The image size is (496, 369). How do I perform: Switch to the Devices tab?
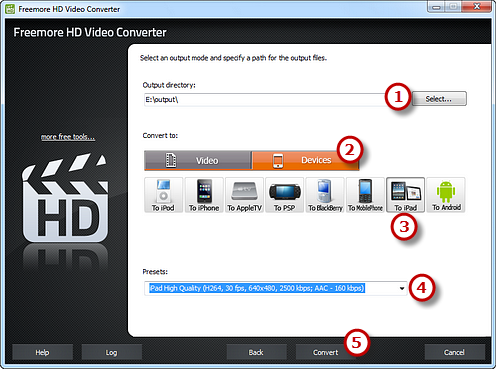tap(305, 160)
